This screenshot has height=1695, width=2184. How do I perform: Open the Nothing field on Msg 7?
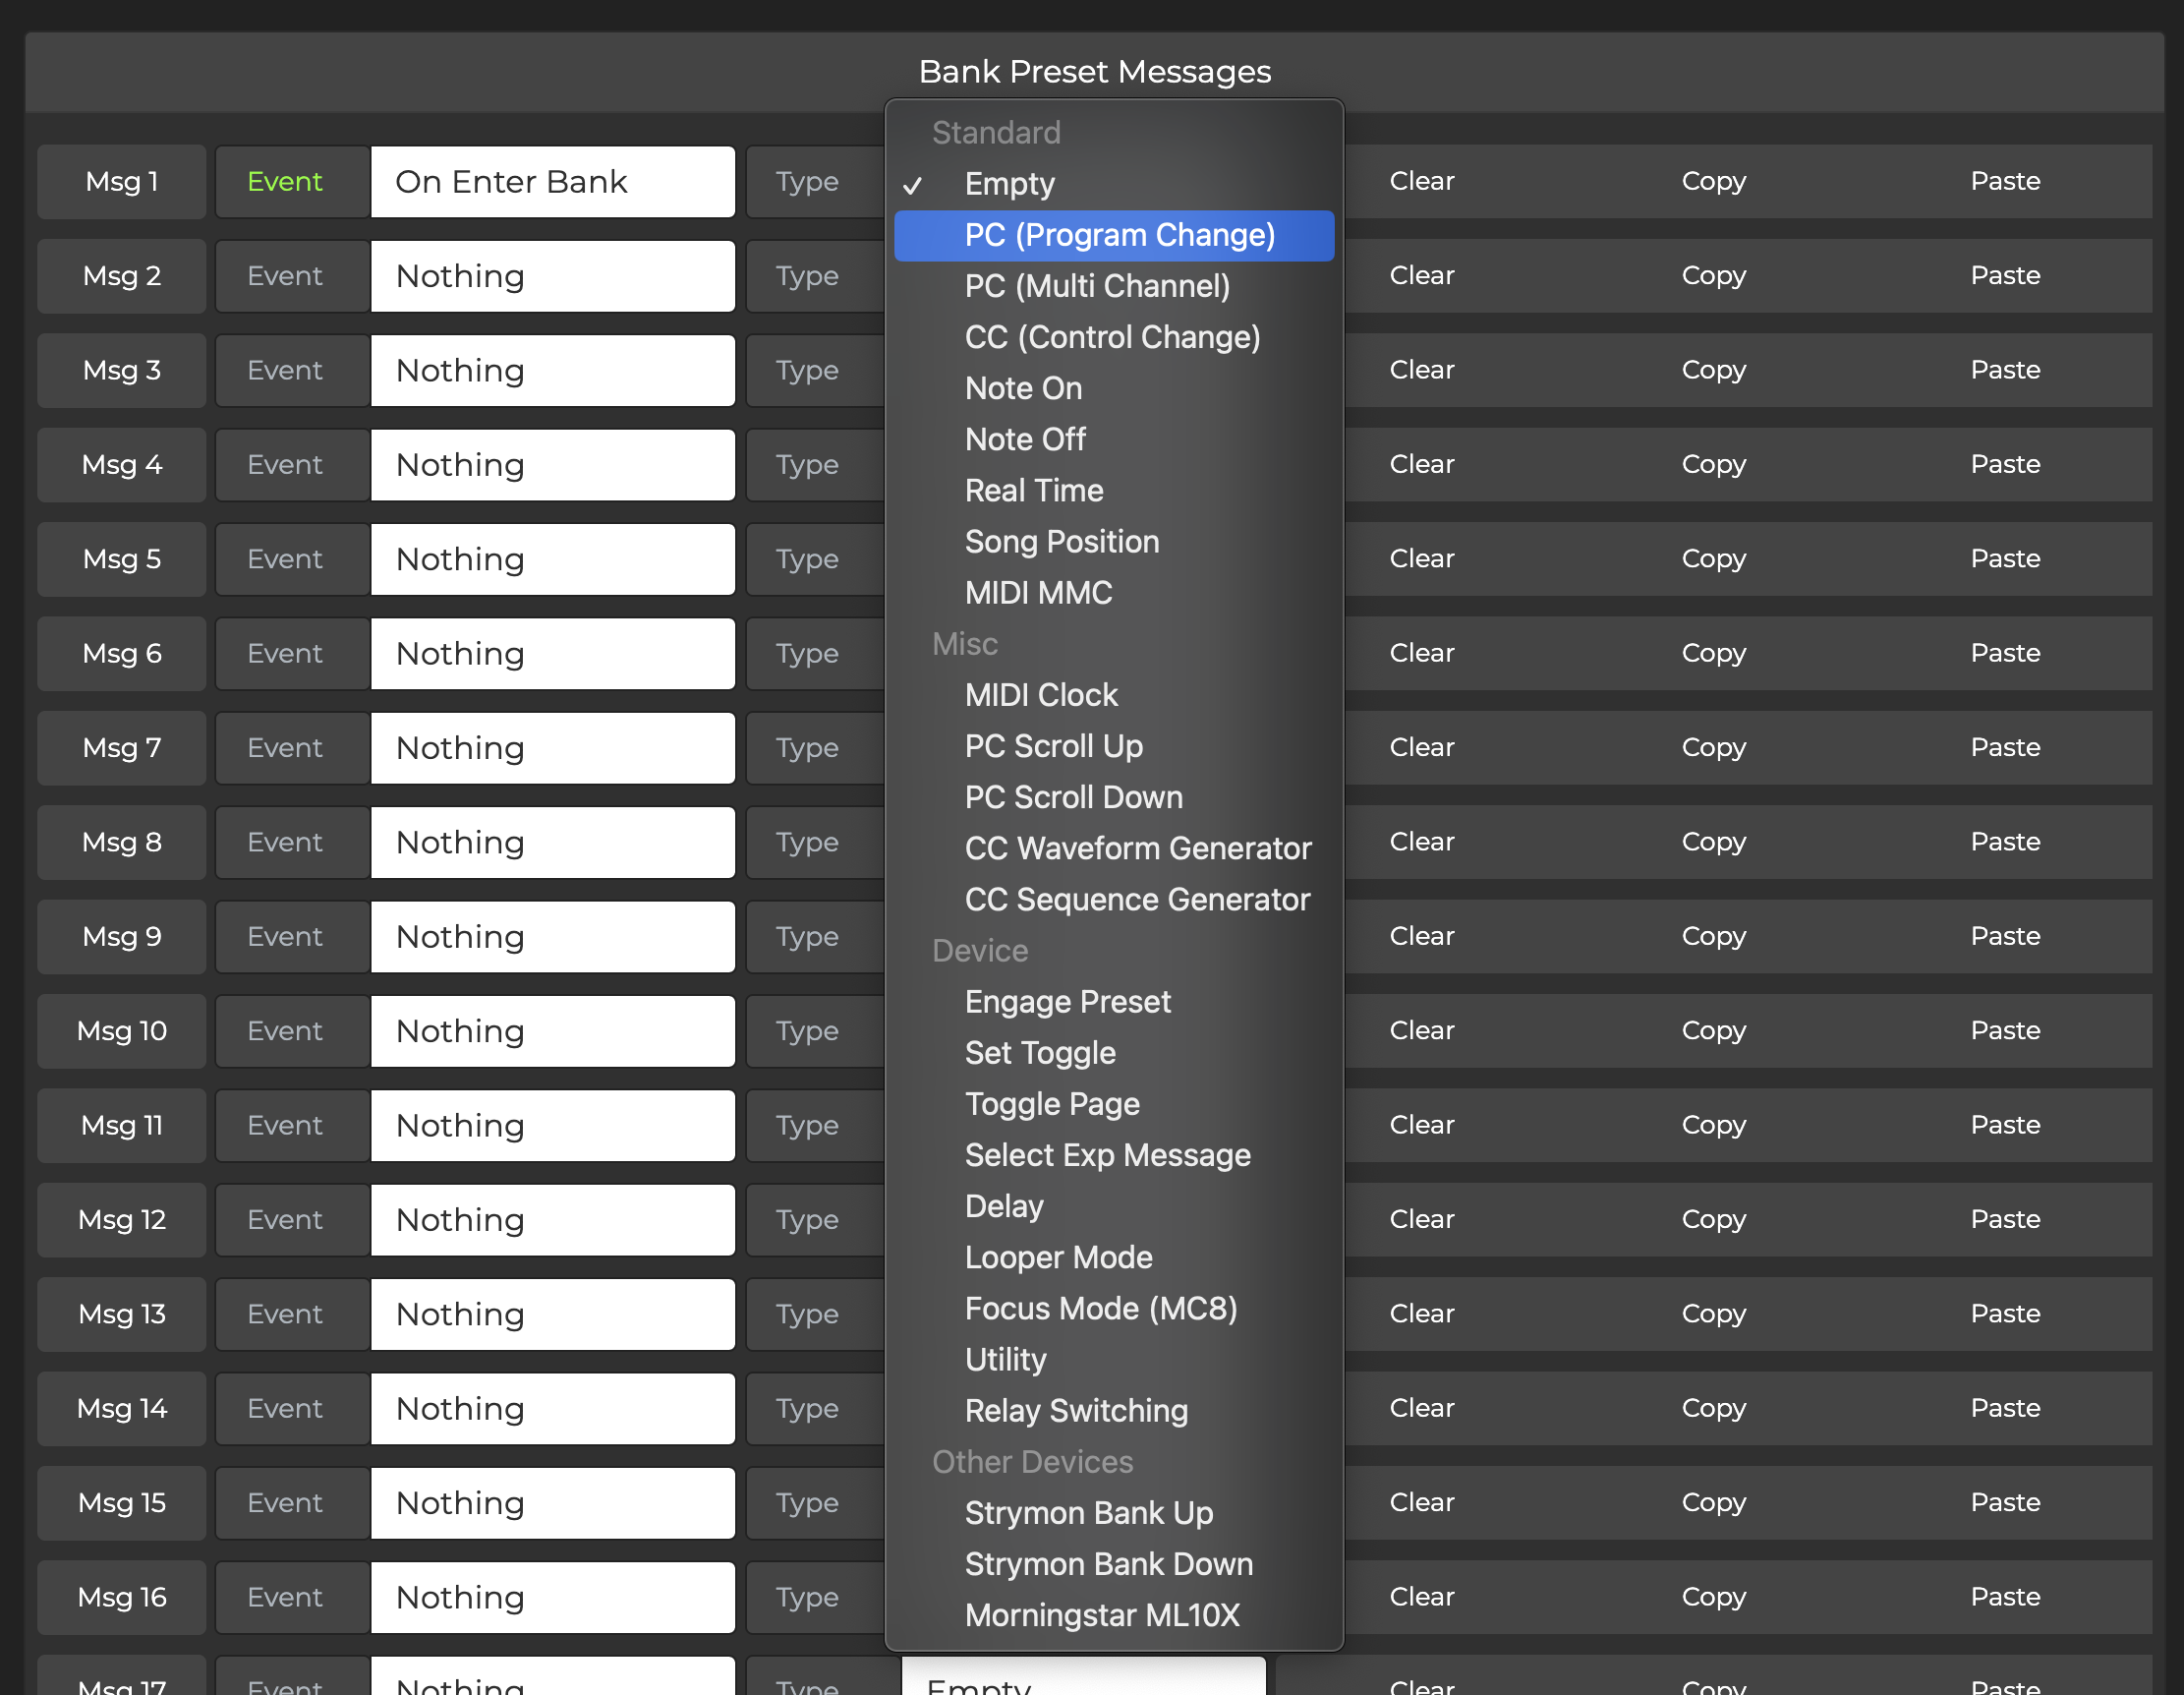click(552, 747)
